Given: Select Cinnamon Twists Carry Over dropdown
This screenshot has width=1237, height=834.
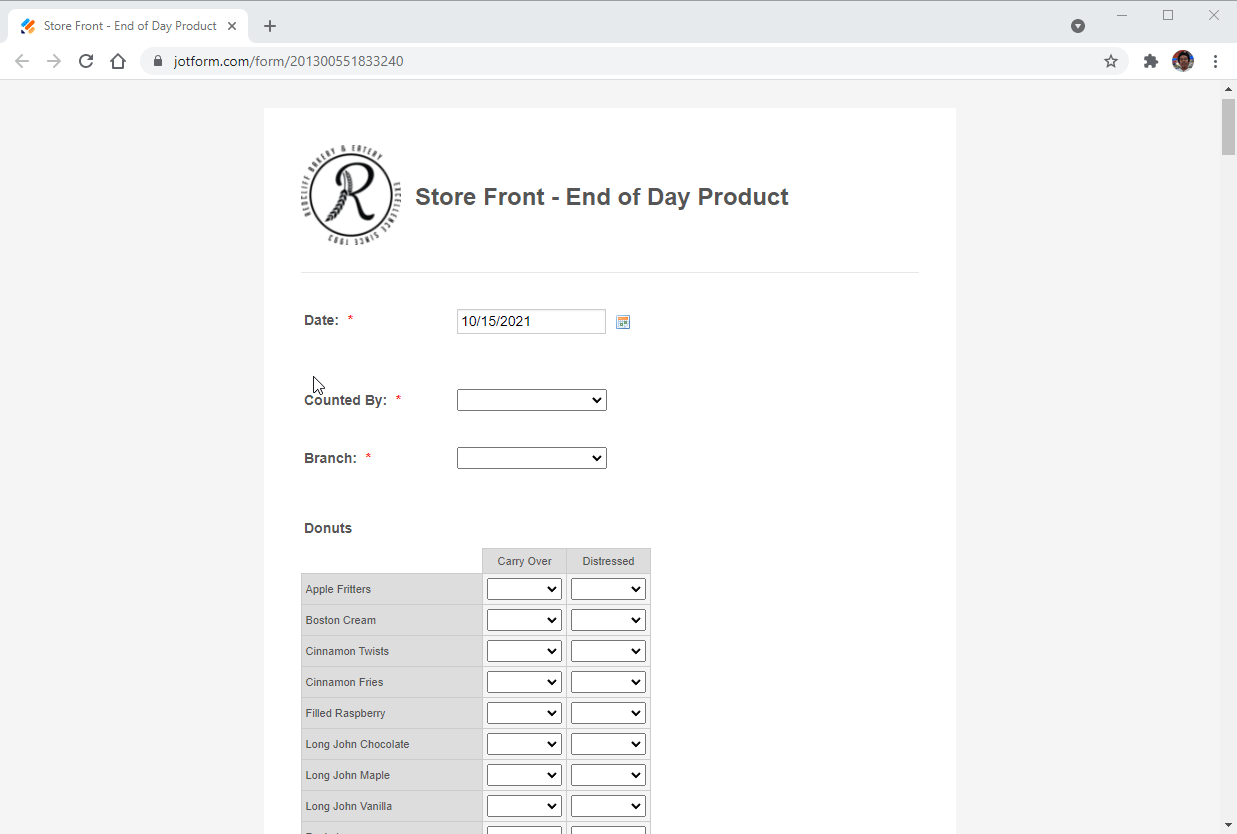Looking at the screenshot, I should 524,652.
